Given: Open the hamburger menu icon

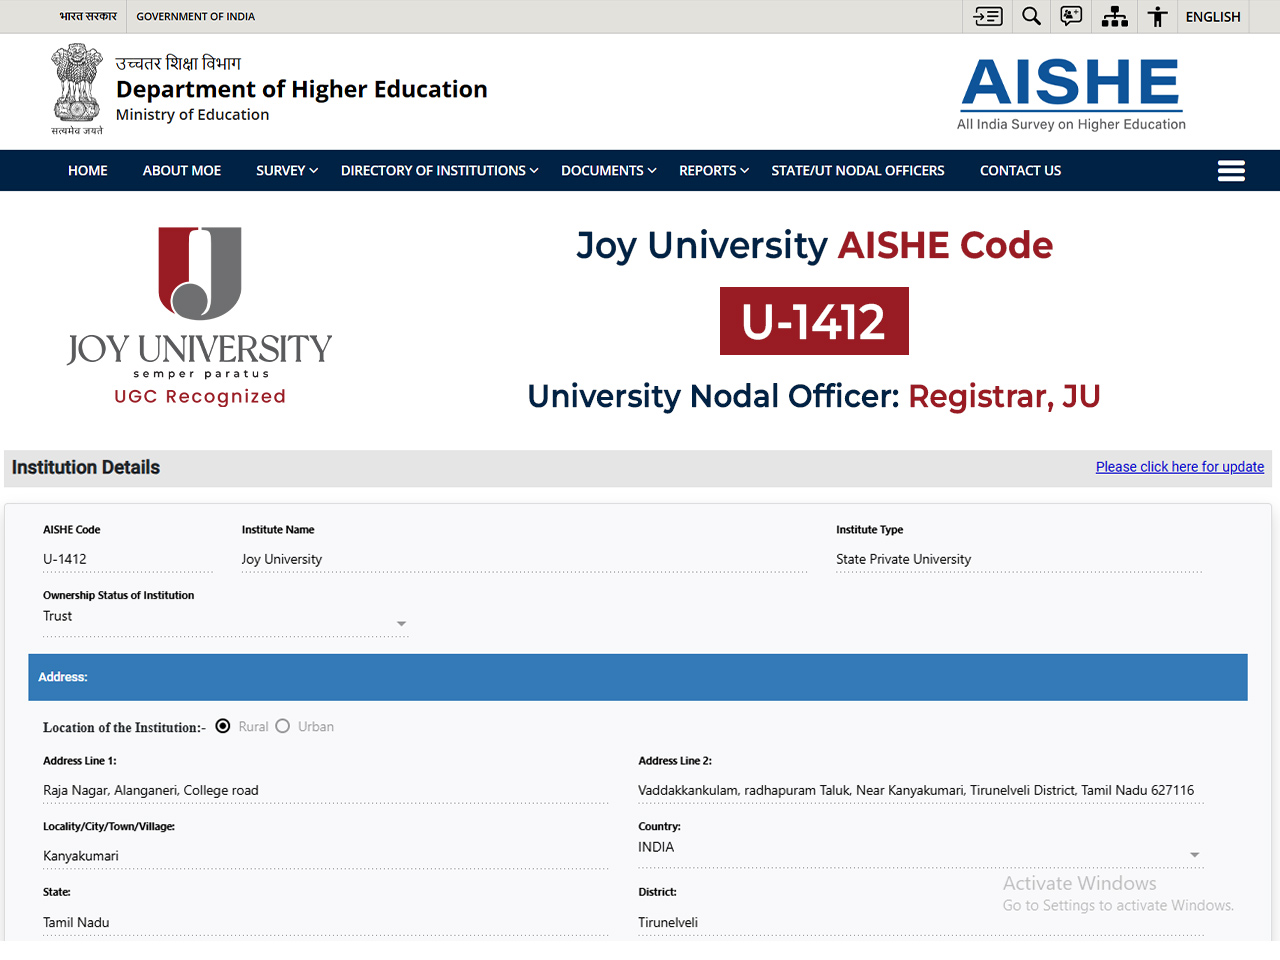Looking at the screenshot, I should click(1231, 171).
